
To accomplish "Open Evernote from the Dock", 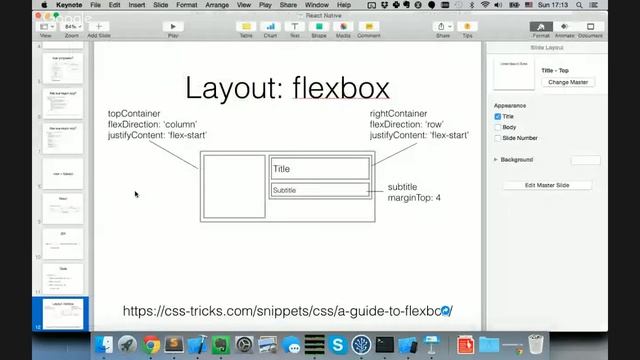I will [221, 345].
